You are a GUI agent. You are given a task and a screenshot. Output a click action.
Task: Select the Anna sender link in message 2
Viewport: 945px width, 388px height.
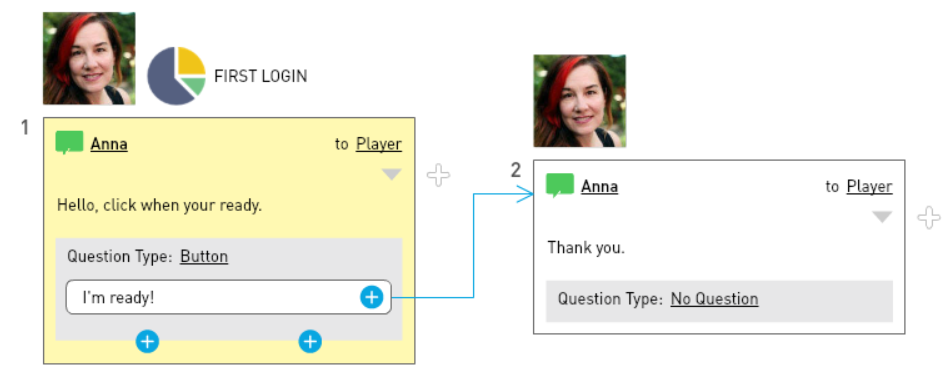[x=600, y=187]
